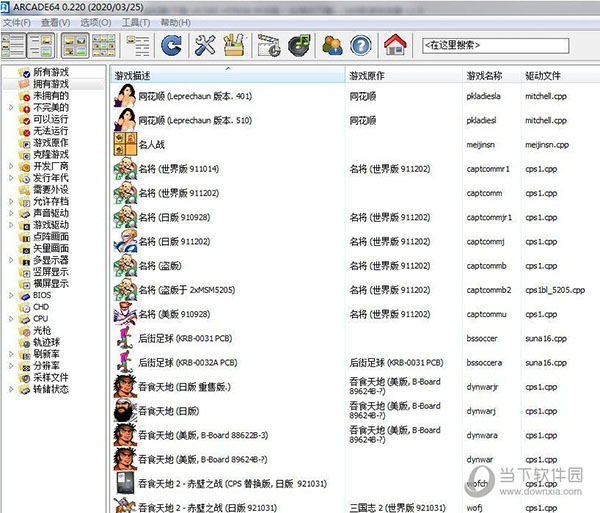Image resolution: width=600 pixels, height=513 pixels.
Task: Expand the 允许存档 tree node
Action: tap(11, 201)
